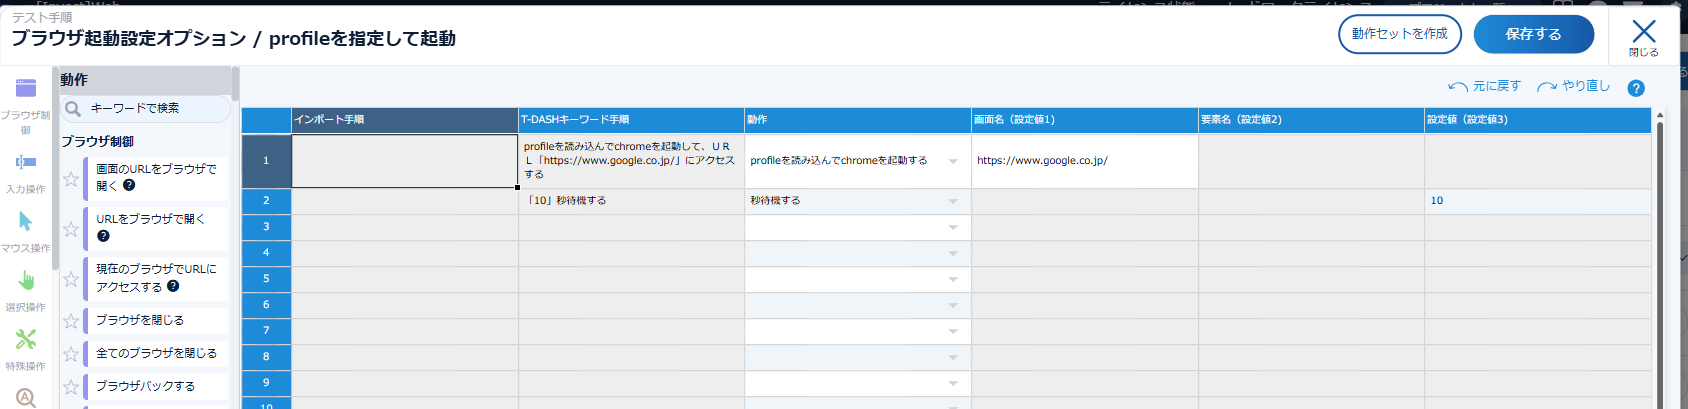Select row header number 1
The width and height of the screenshot is (1688, 409).
click(x=266, y=161)
